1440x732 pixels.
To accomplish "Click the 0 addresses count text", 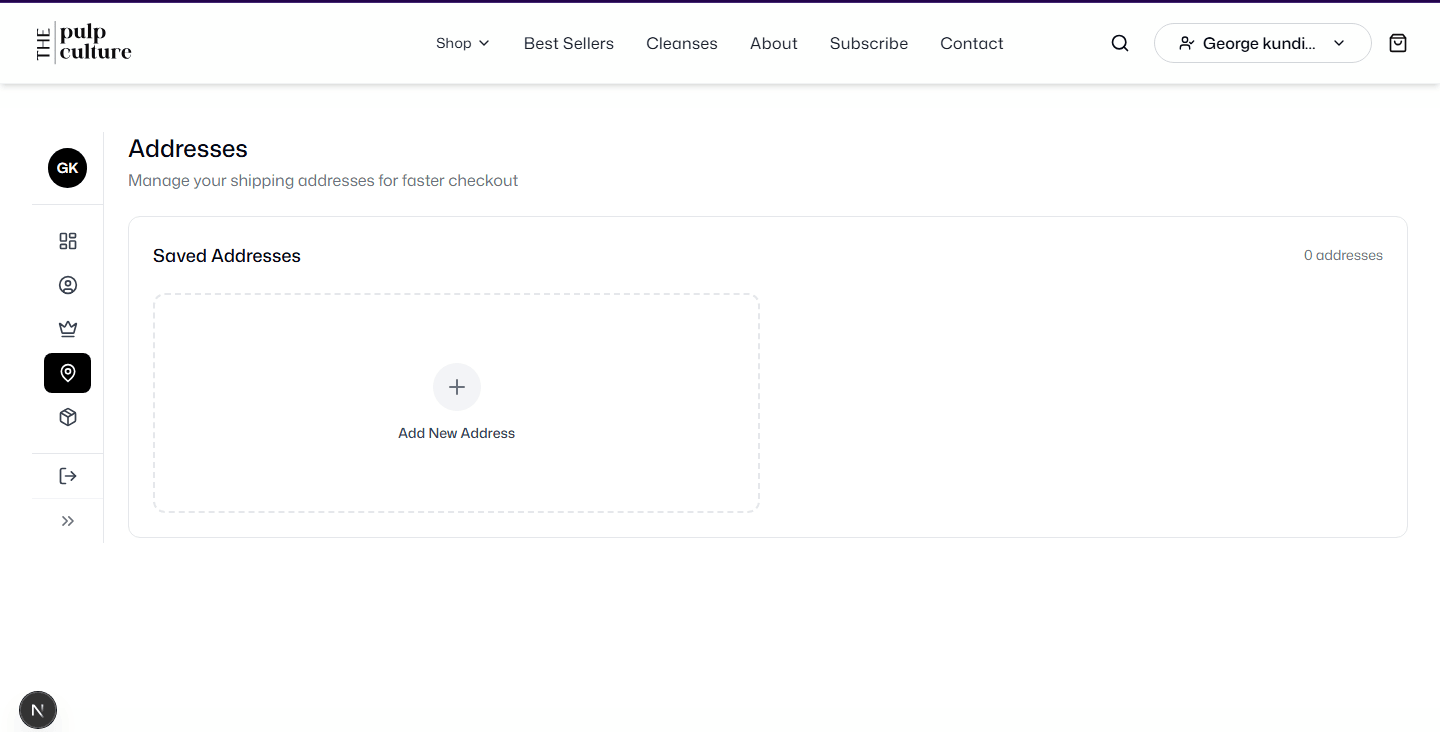I will [1343, 255].
